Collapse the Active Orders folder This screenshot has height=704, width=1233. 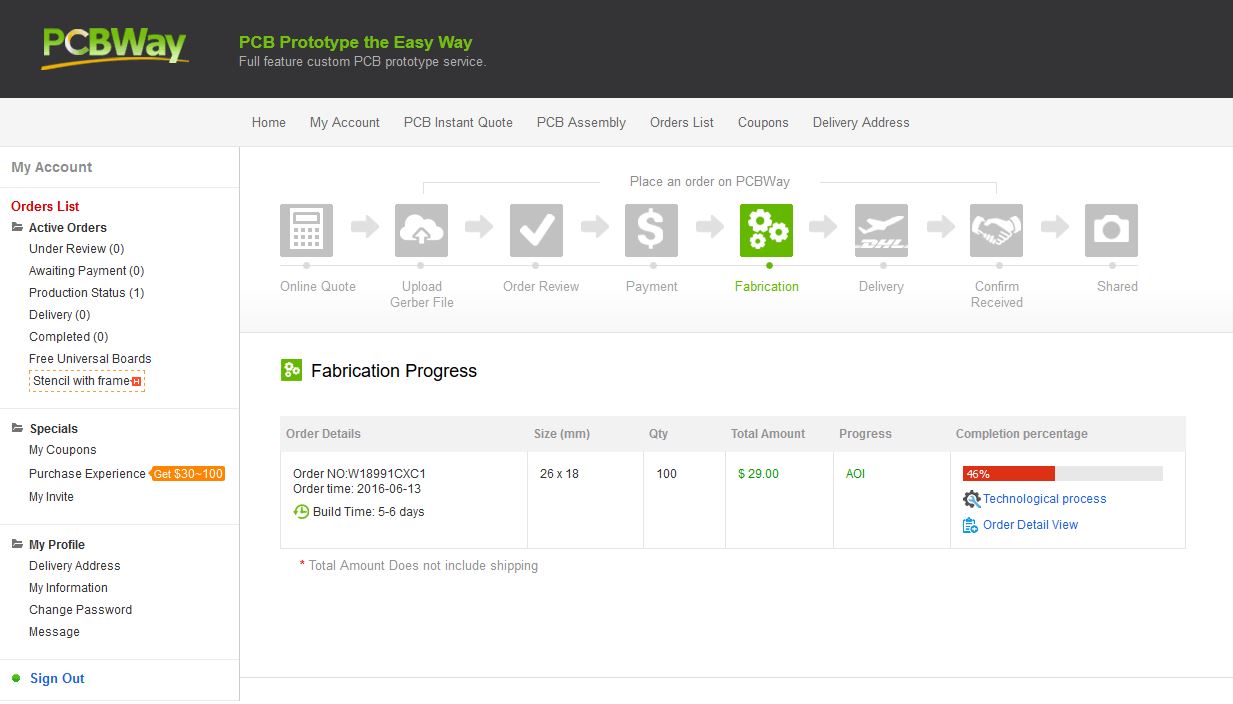point(18,228)
